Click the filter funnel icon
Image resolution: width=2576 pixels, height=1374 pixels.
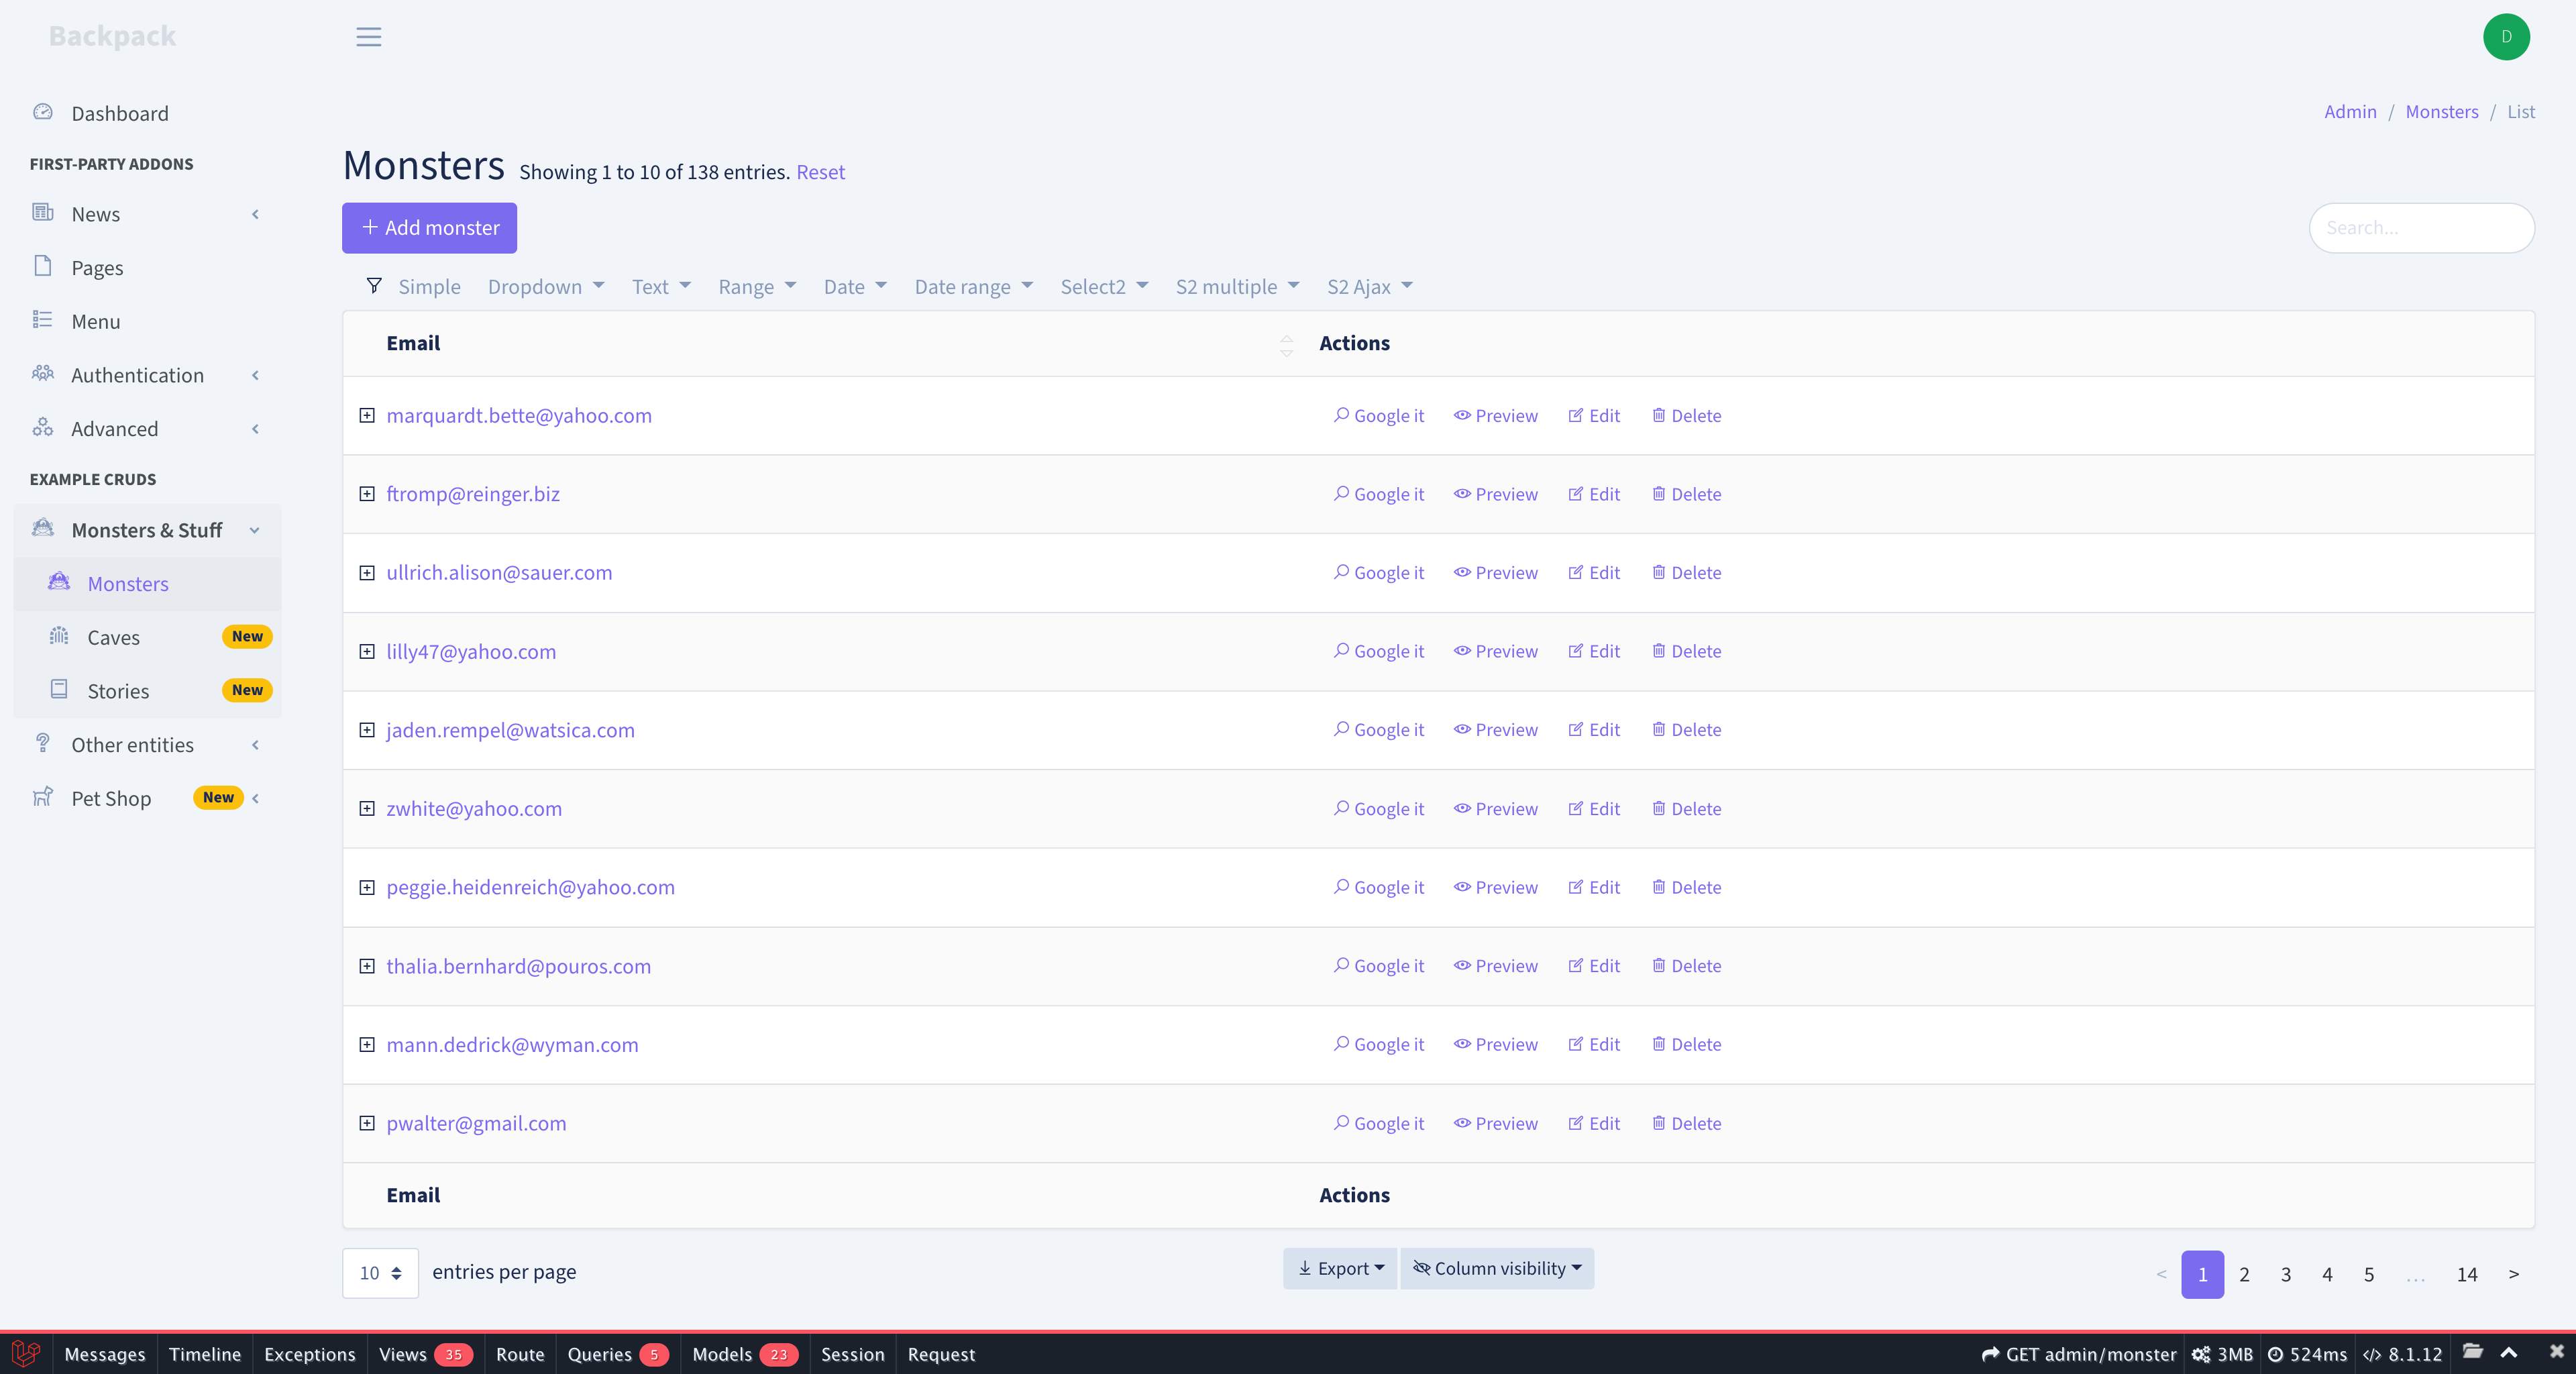coord(374,286)
